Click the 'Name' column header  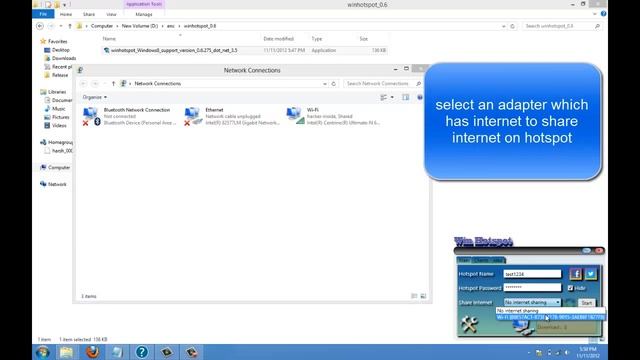coord(109,39)
